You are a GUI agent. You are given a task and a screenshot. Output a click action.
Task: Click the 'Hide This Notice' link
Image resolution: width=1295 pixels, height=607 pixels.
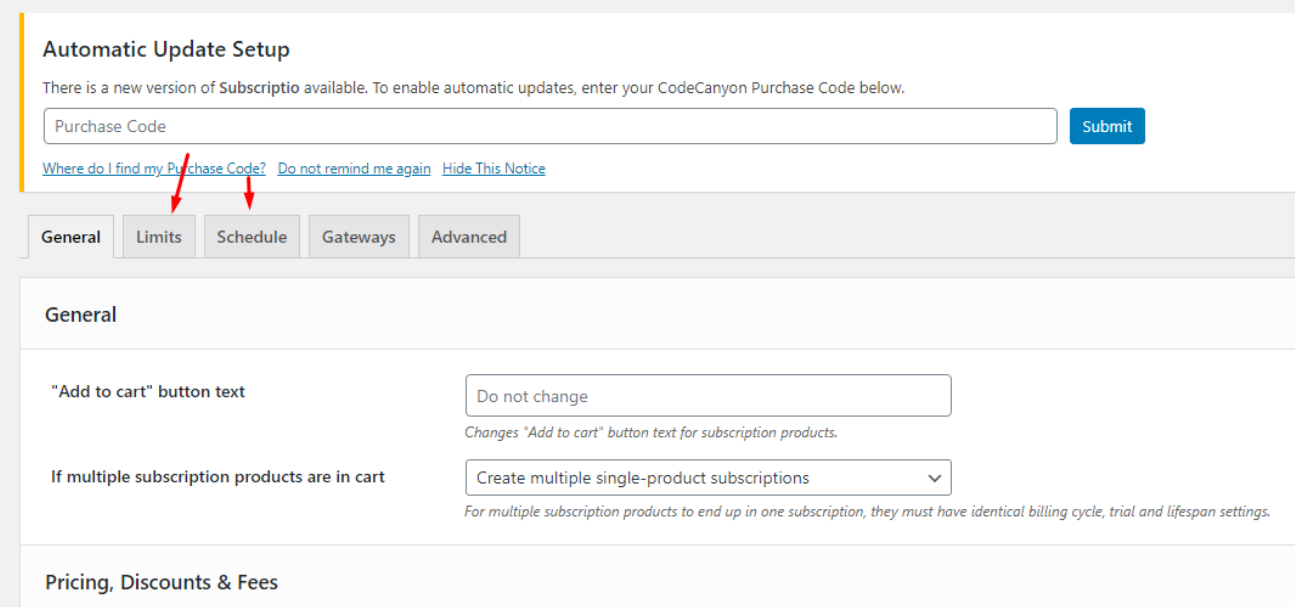click(493, 169)
